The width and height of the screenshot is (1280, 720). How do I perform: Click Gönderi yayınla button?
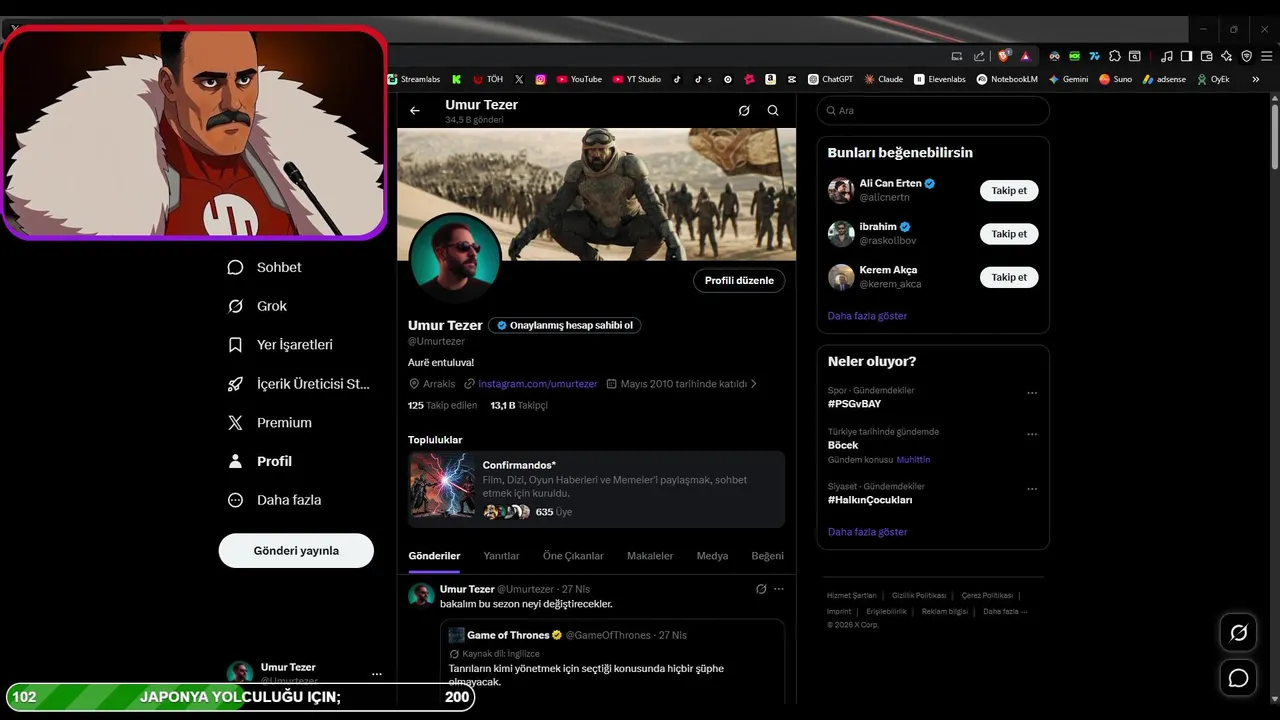point(296,551)
